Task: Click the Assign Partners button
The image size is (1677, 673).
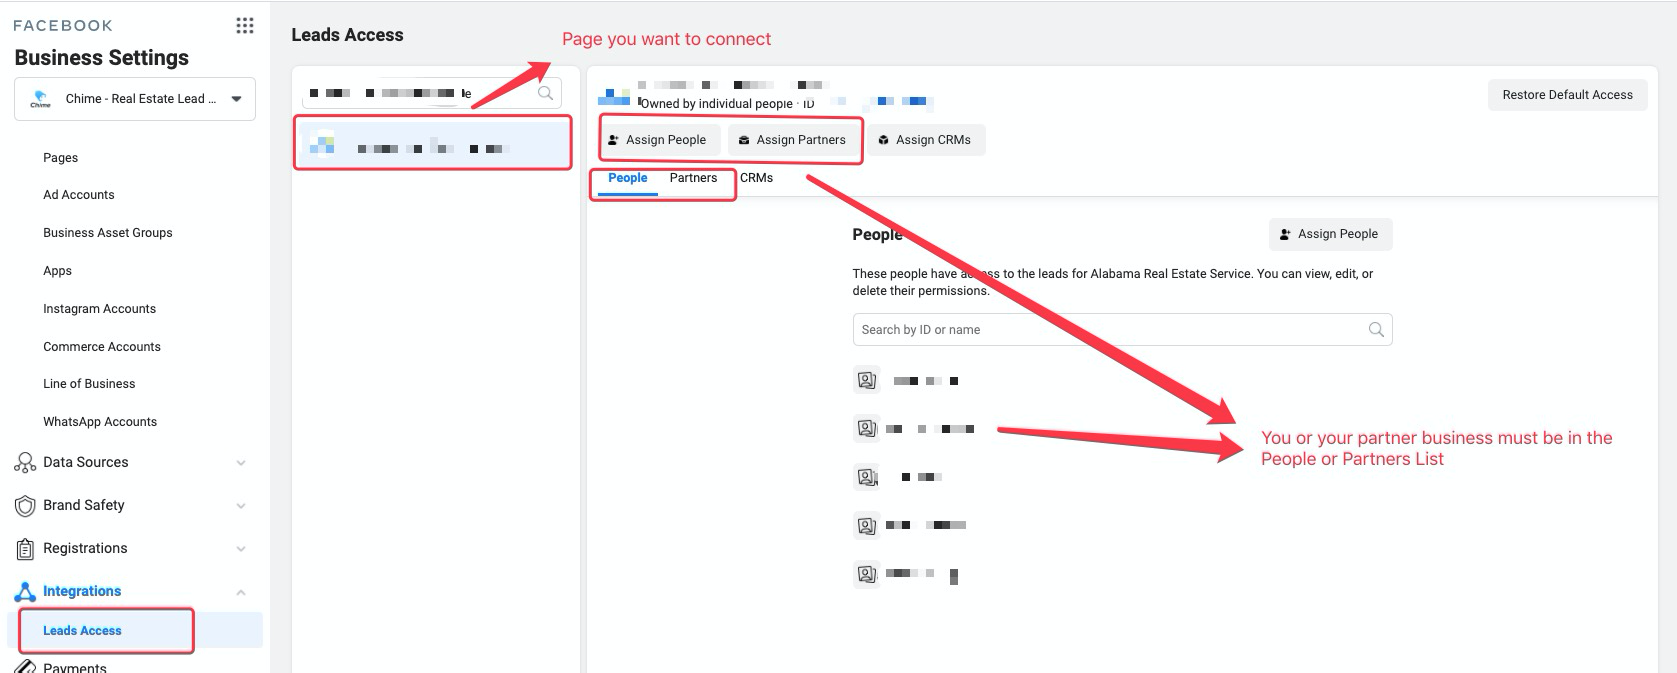Action: point(792,140)
